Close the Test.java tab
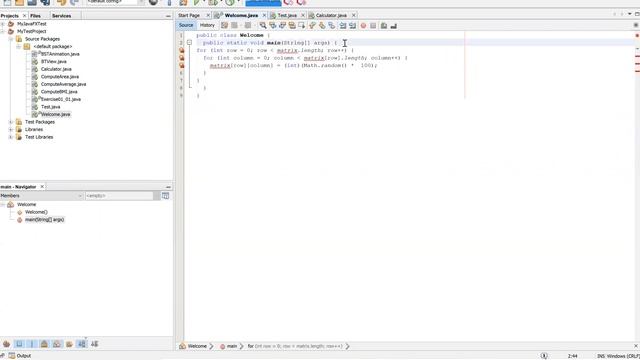 pyautogui.click(x=303, y=15)
